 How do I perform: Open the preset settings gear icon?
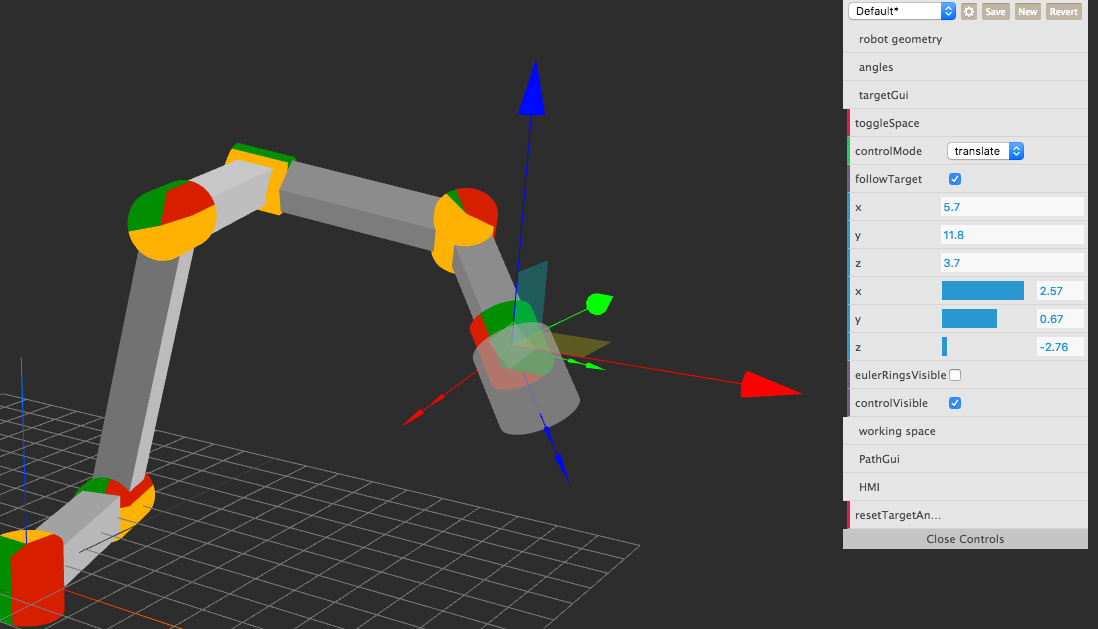(x=968, y=11)
